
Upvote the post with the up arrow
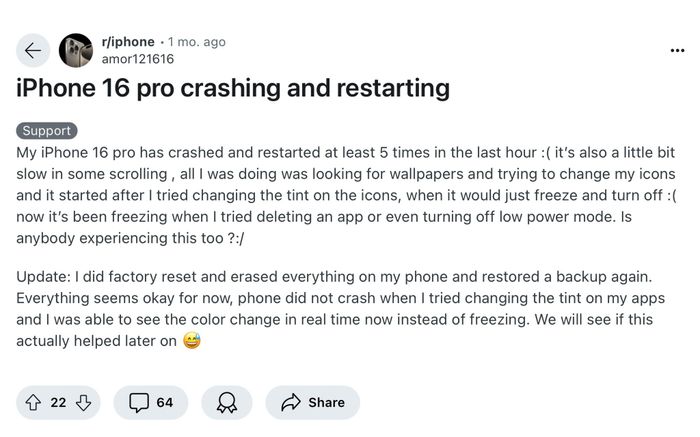pyautogui.click(x=33, y=403)
